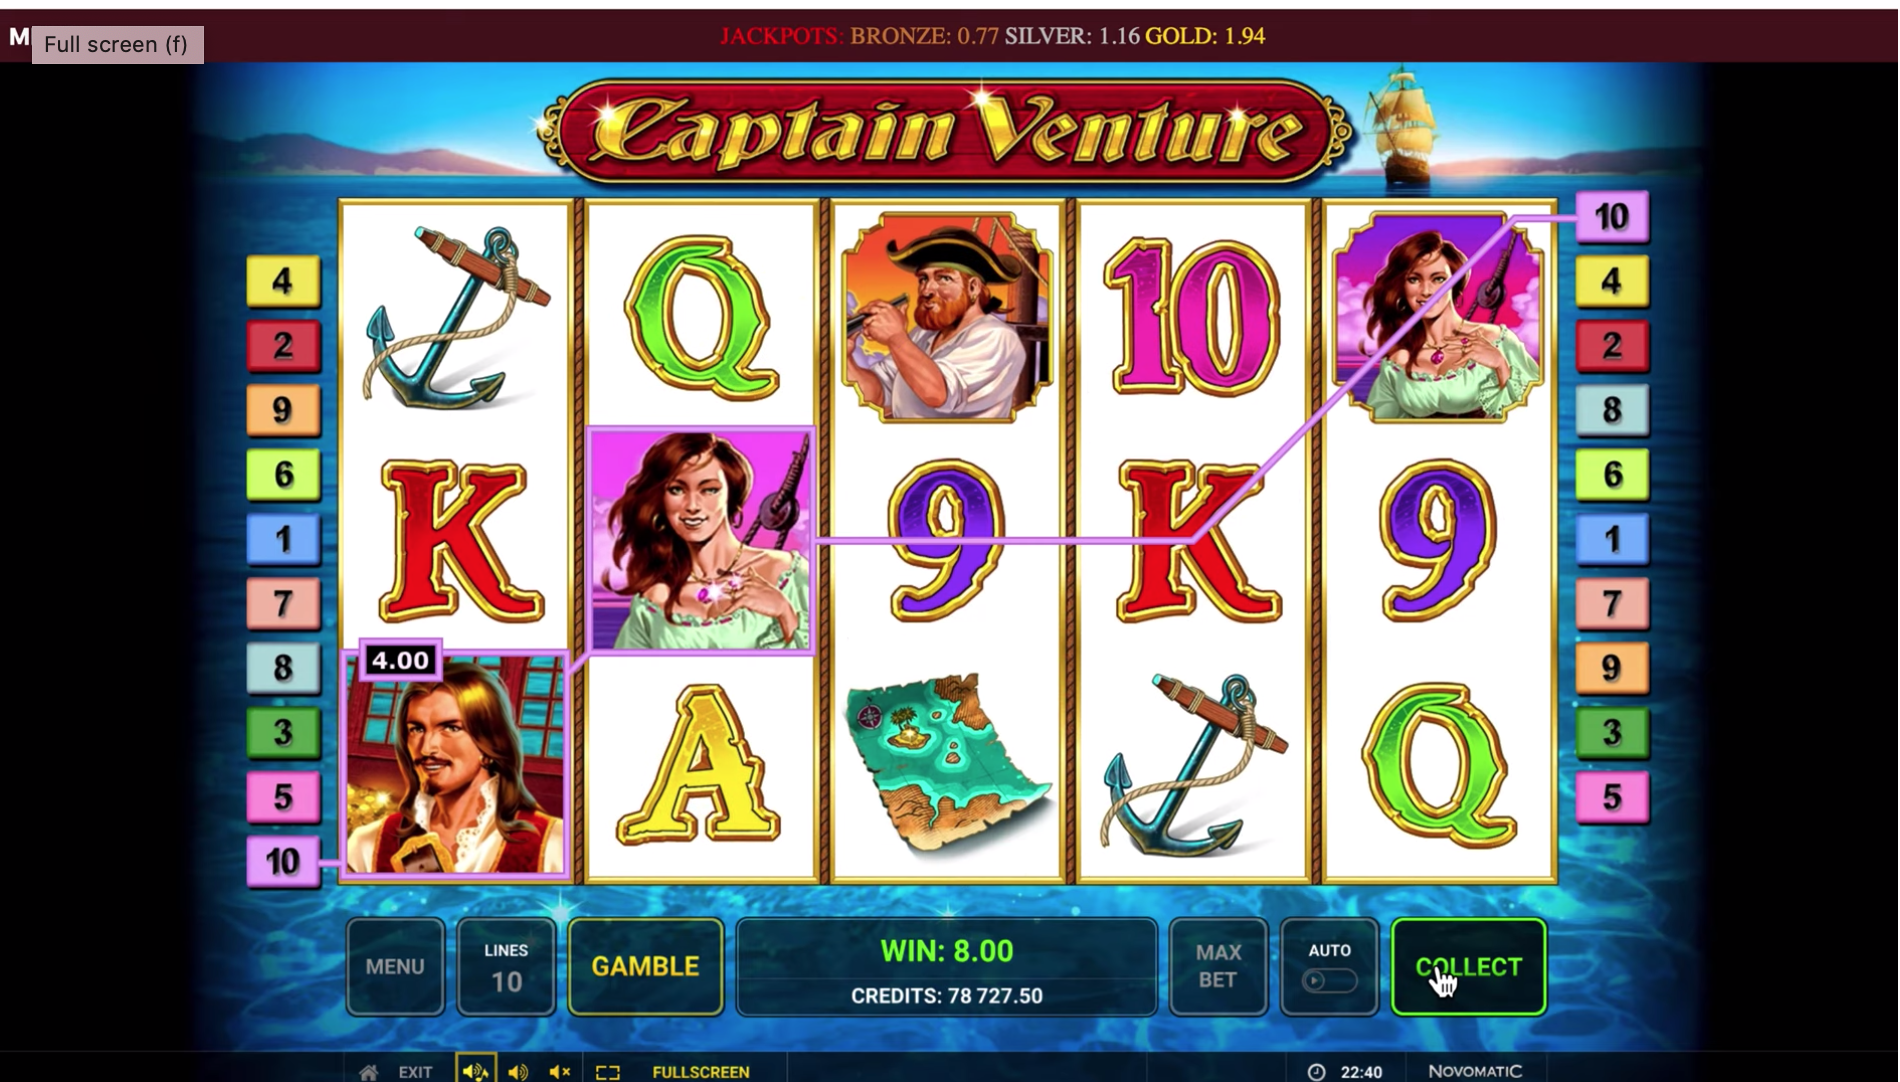Click the home icon beside EXIT
Viewport: 1900px width, 1082px height.
pos(369,1072)
